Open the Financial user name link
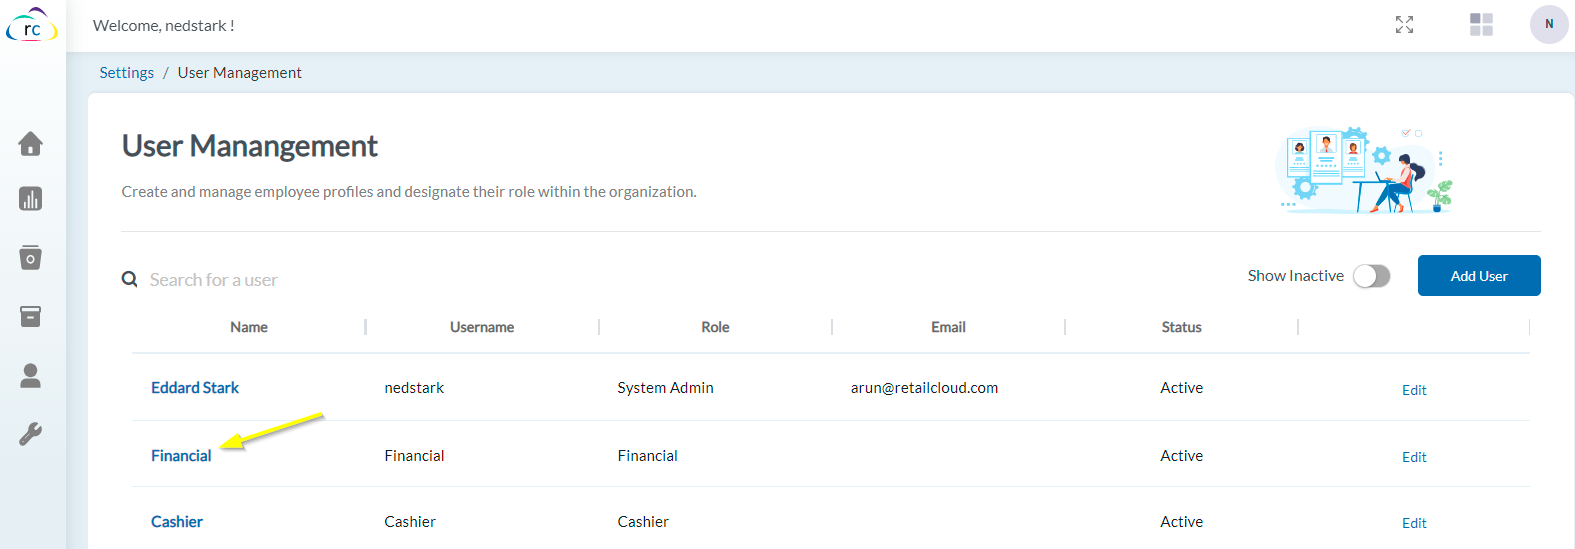The width and height of the screenshot is (1575, 549). 181,456
